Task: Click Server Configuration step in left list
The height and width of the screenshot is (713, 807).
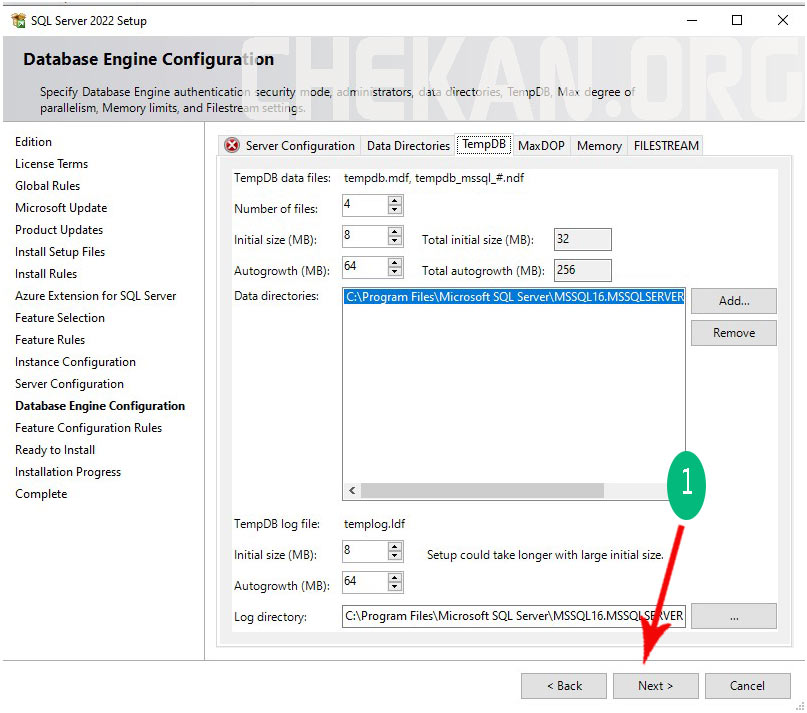Action: point(69,384)
